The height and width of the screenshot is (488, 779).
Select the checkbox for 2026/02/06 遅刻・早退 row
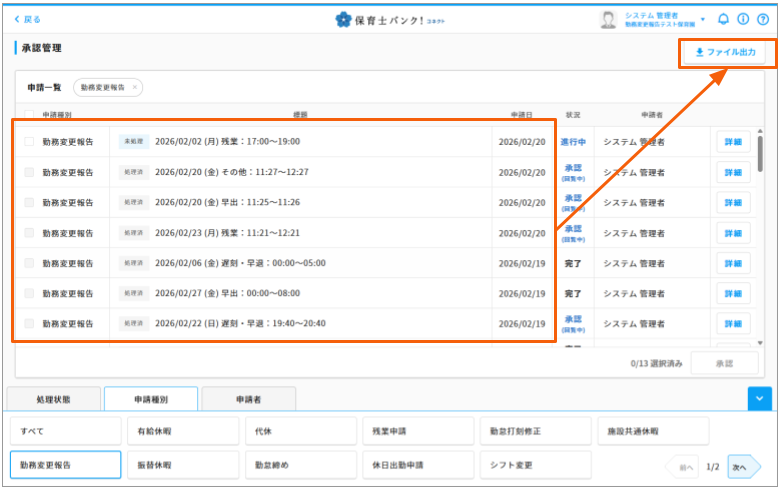click(x=29, y=263)
